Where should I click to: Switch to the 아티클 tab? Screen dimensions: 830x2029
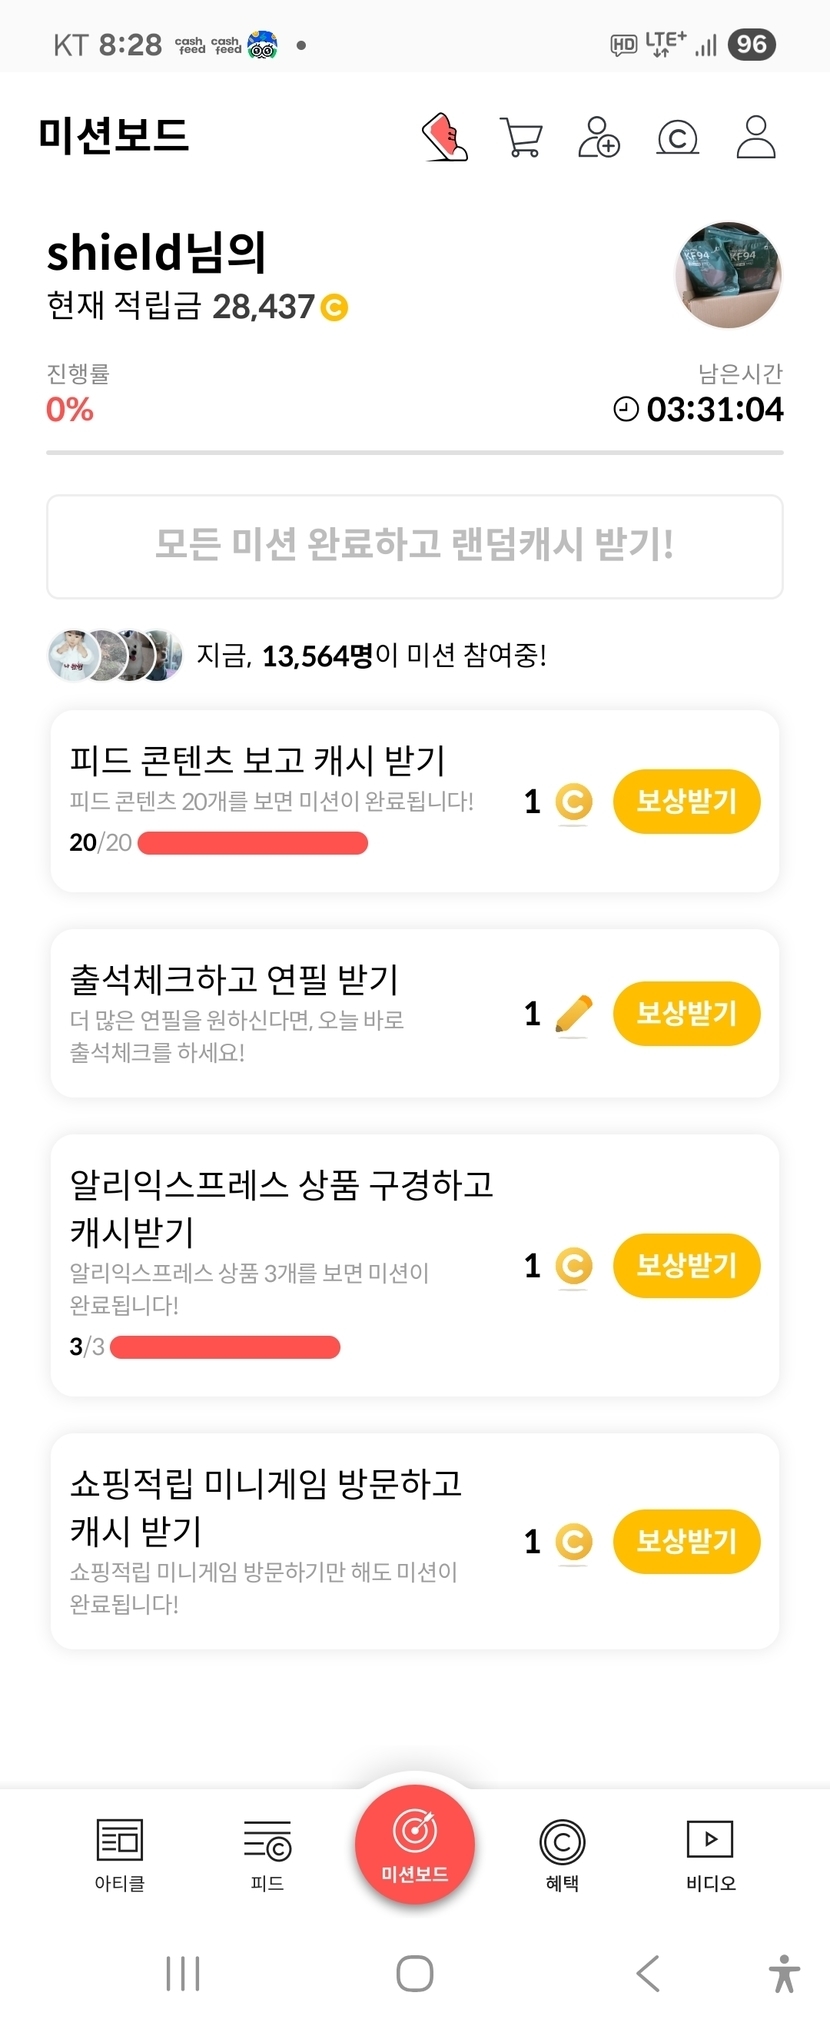point(120,1853)
